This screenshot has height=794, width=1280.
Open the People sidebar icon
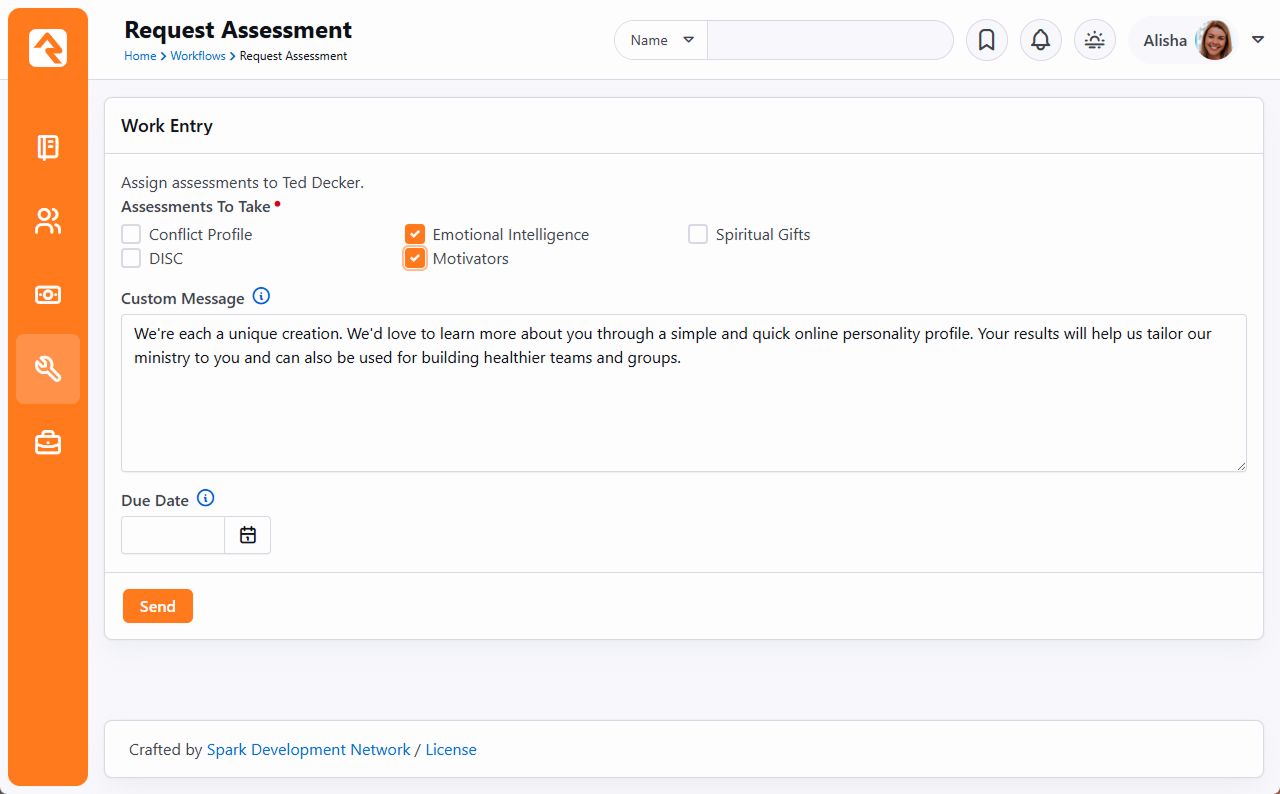48,221
